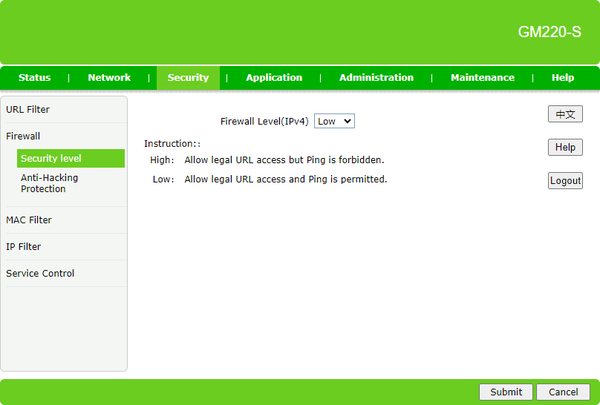The image size is (600, 405).
Task: Select Firewall in the sidebar
Action: pyautogui.click(x=24, y=135)
